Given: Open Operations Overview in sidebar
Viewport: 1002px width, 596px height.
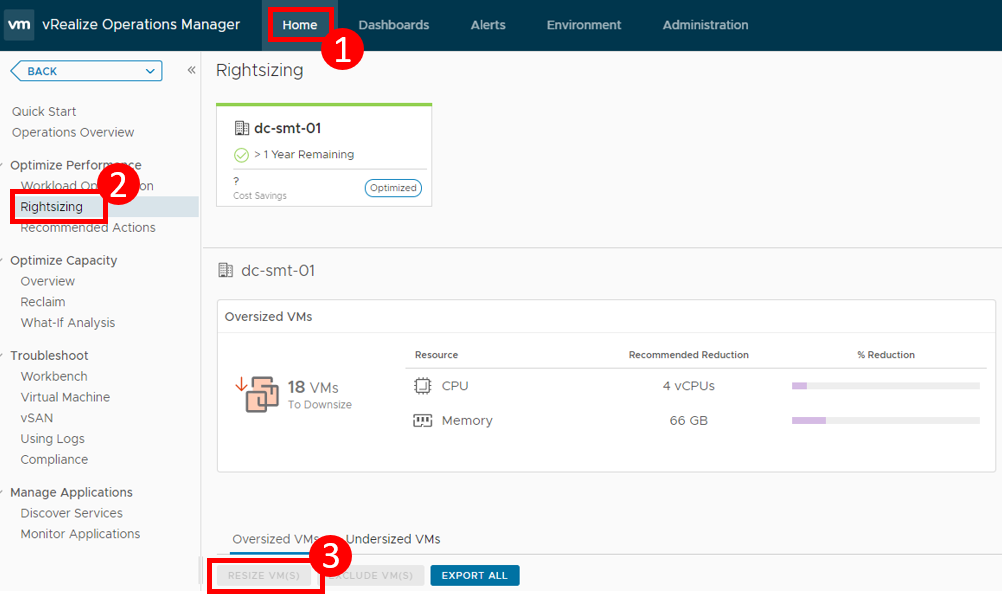Looking at the screenshot, I should (73, 132).
